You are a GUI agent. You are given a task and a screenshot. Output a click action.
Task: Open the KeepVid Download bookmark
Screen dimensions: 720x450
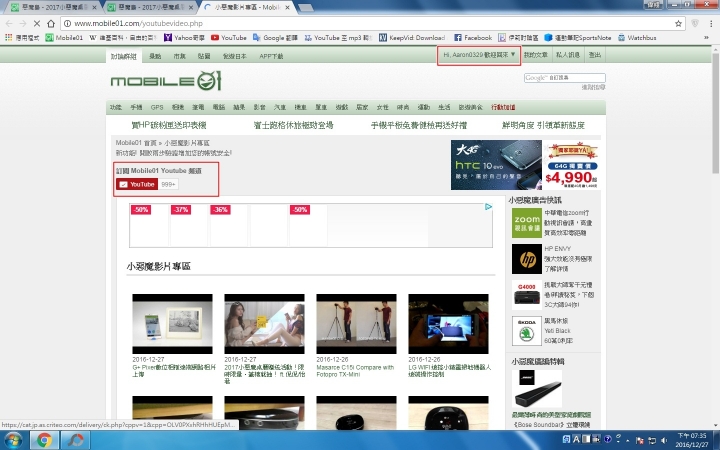412,38
